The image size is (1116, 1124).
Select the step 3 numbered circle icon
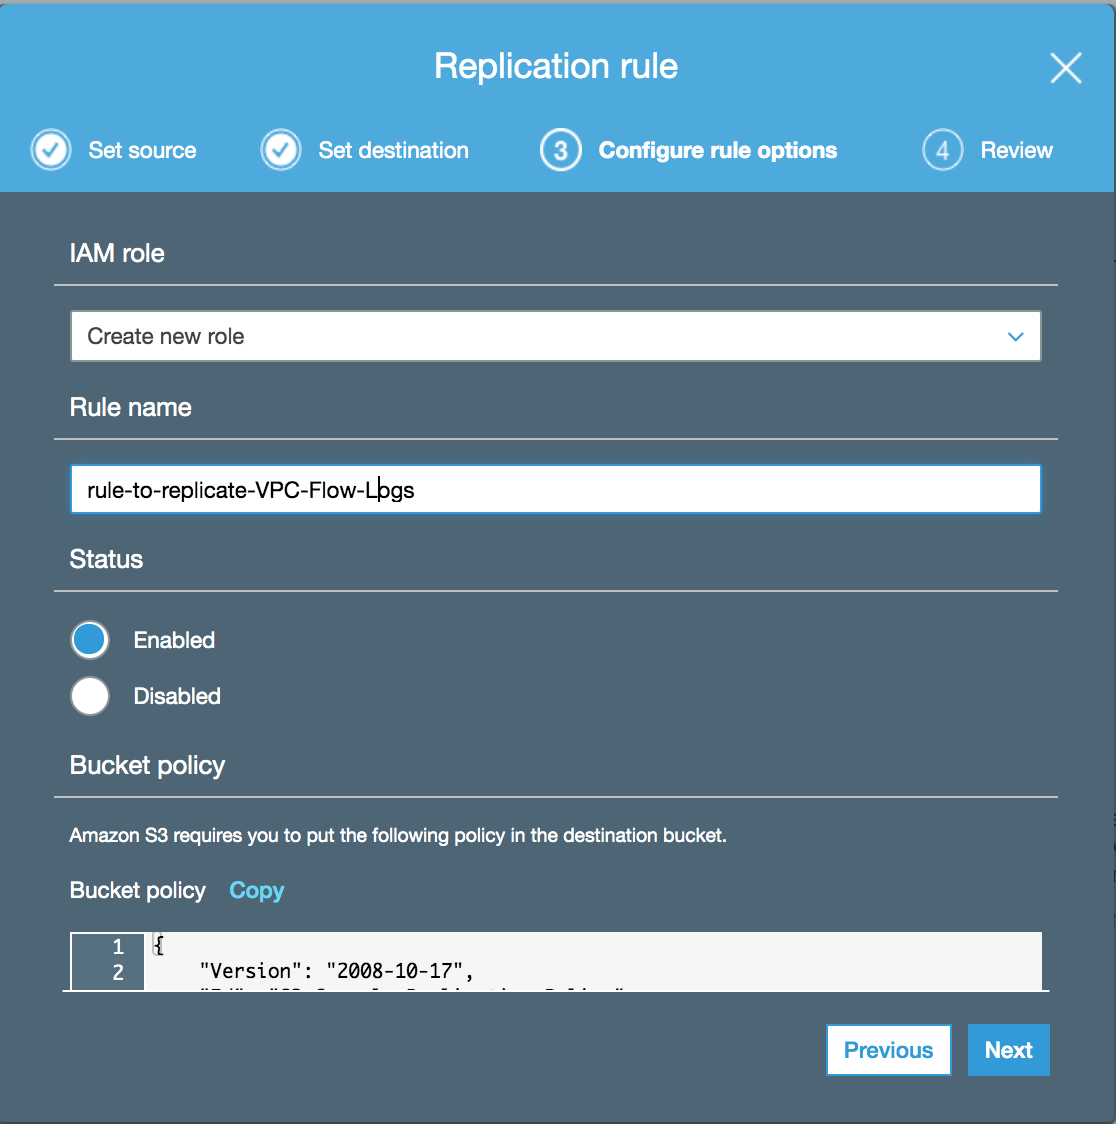pos(560,149)
